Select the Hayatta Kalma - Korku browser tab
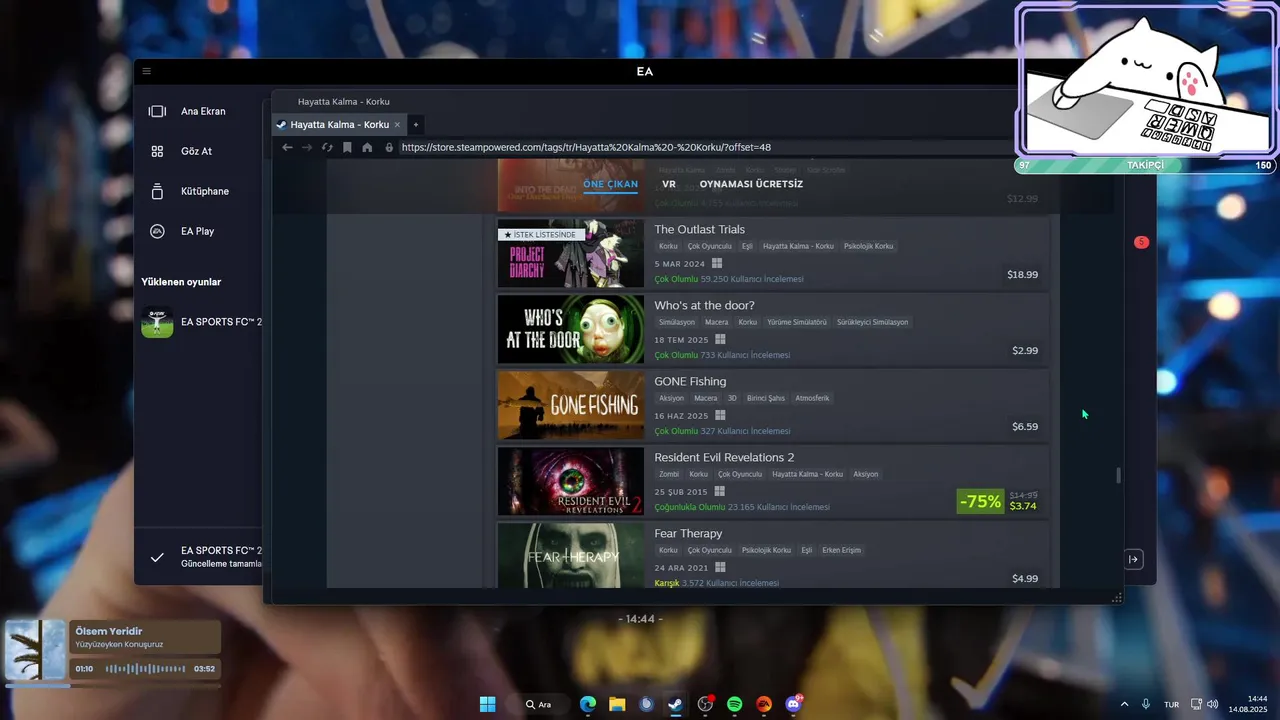 339,125
